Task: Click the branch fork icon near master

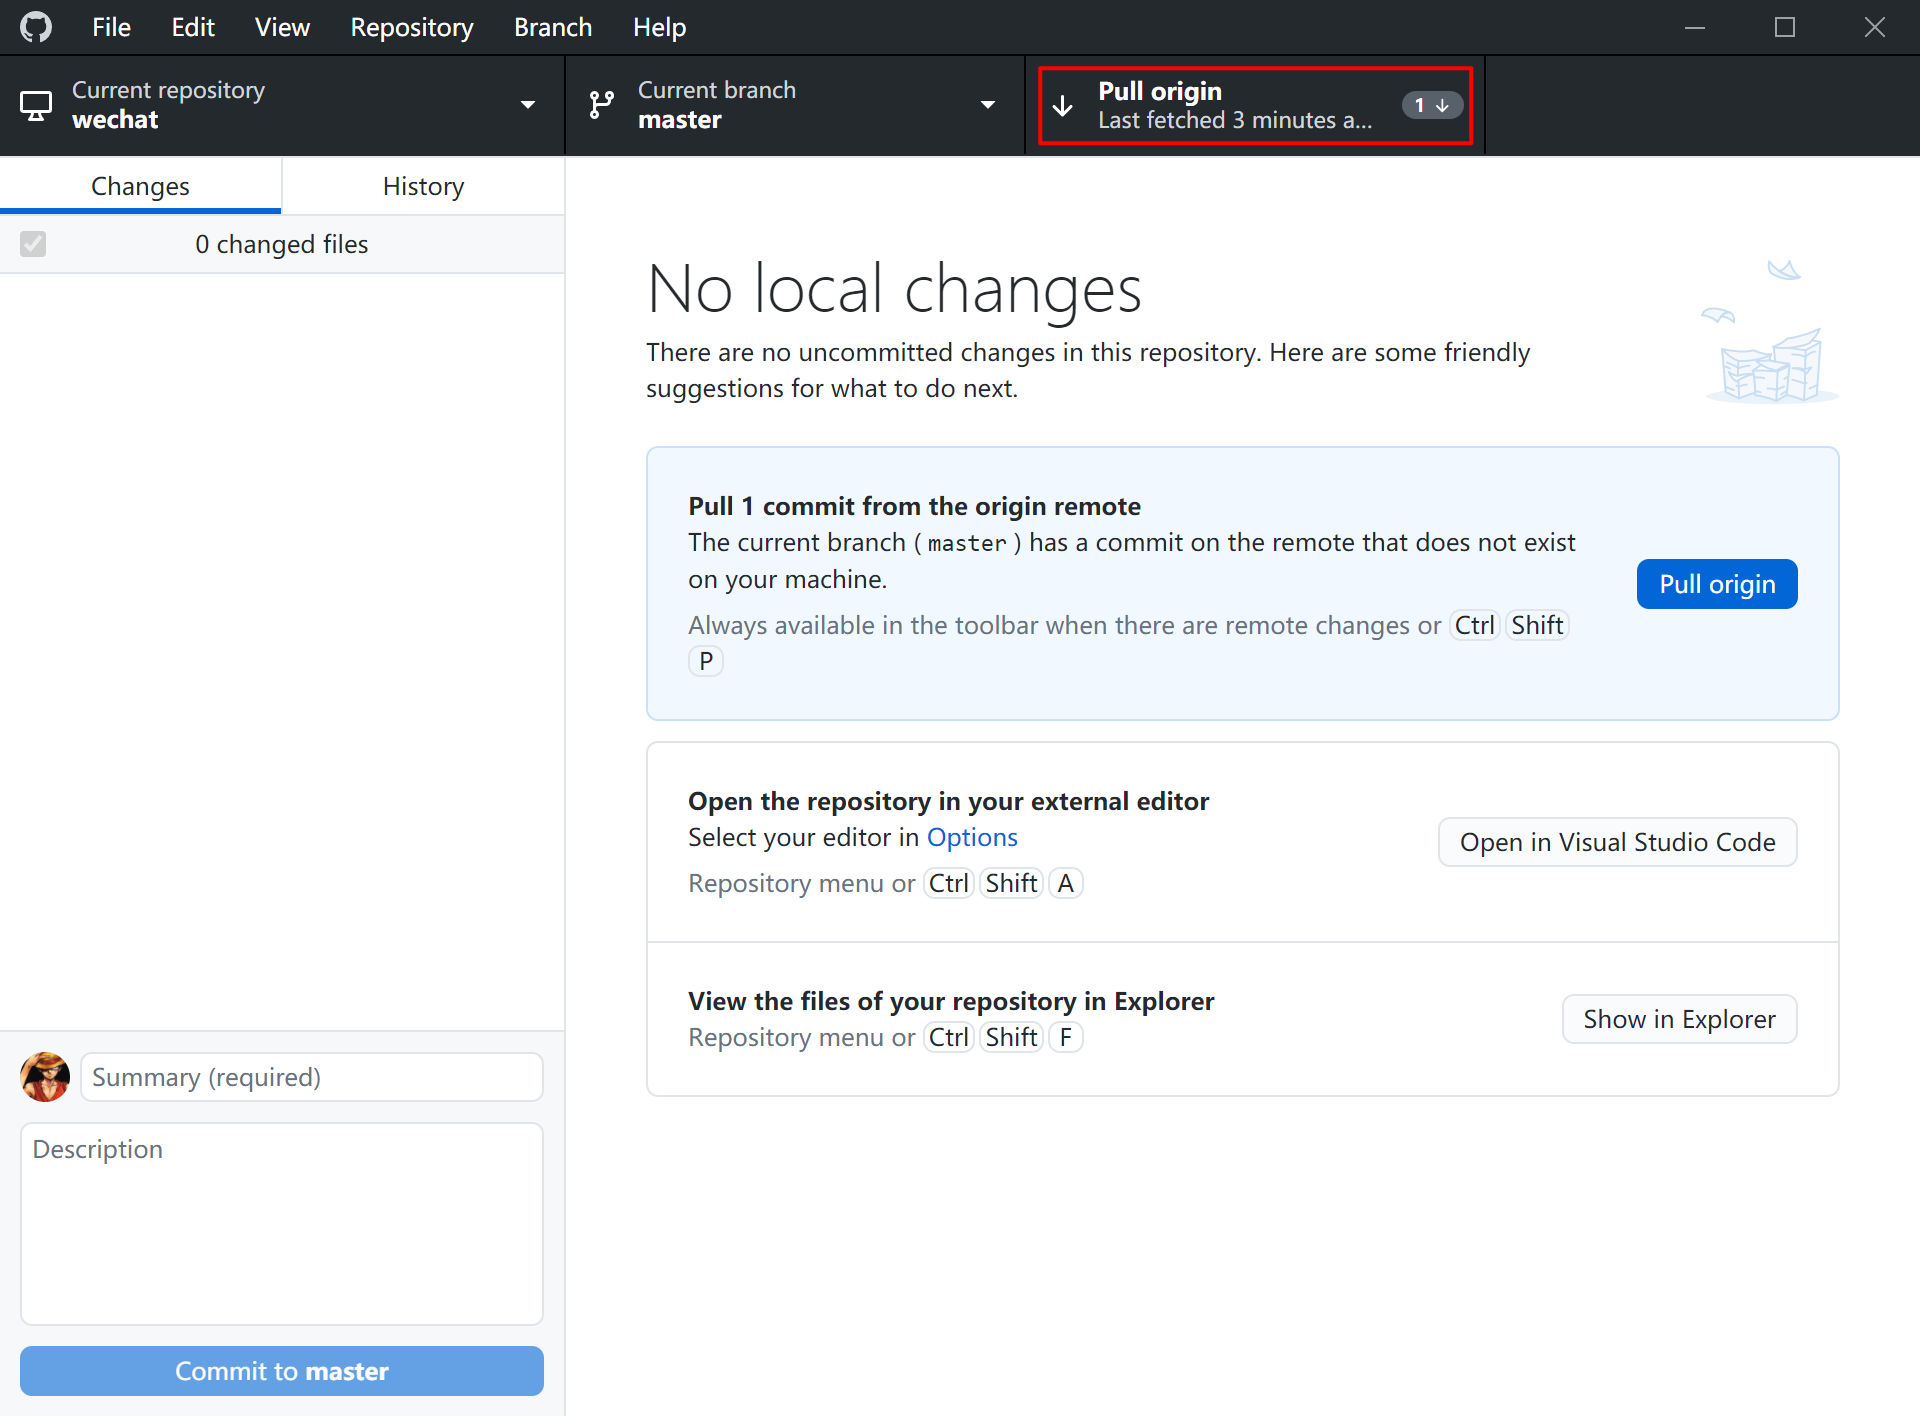Action: click(600, 104)
